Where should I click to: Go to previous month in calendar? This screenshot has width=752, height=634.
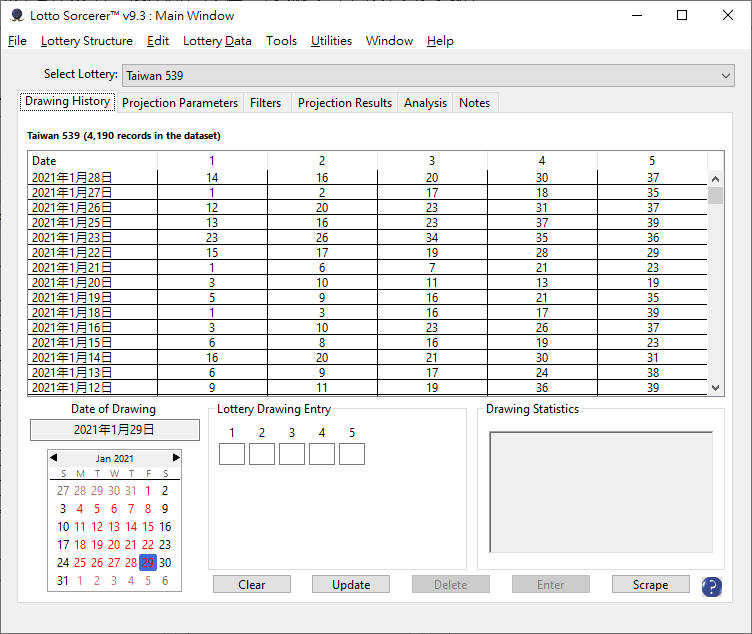pos(54,458)
